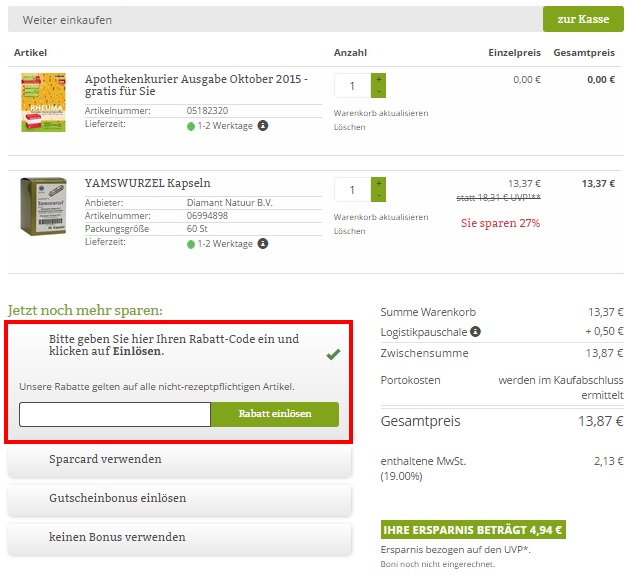Open Apothekenkurier Ausgabe Oktober 2015 product title
Screen dimensions: 641x582
click(x=196, y=85)
